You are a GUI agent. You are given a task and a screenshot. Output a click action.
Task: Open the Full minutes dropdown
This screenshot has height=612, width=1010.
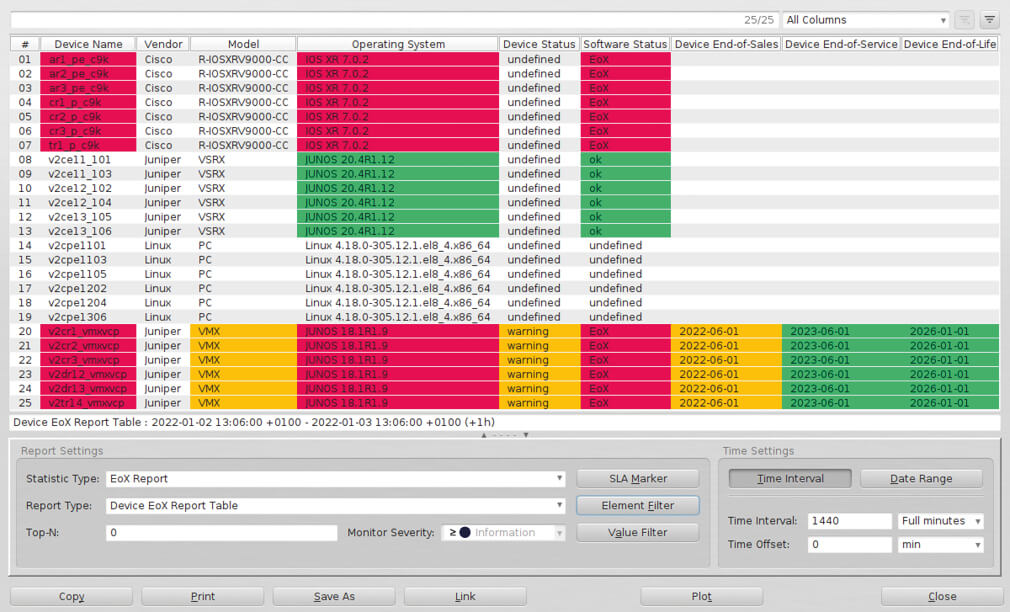tap(940, 521)
